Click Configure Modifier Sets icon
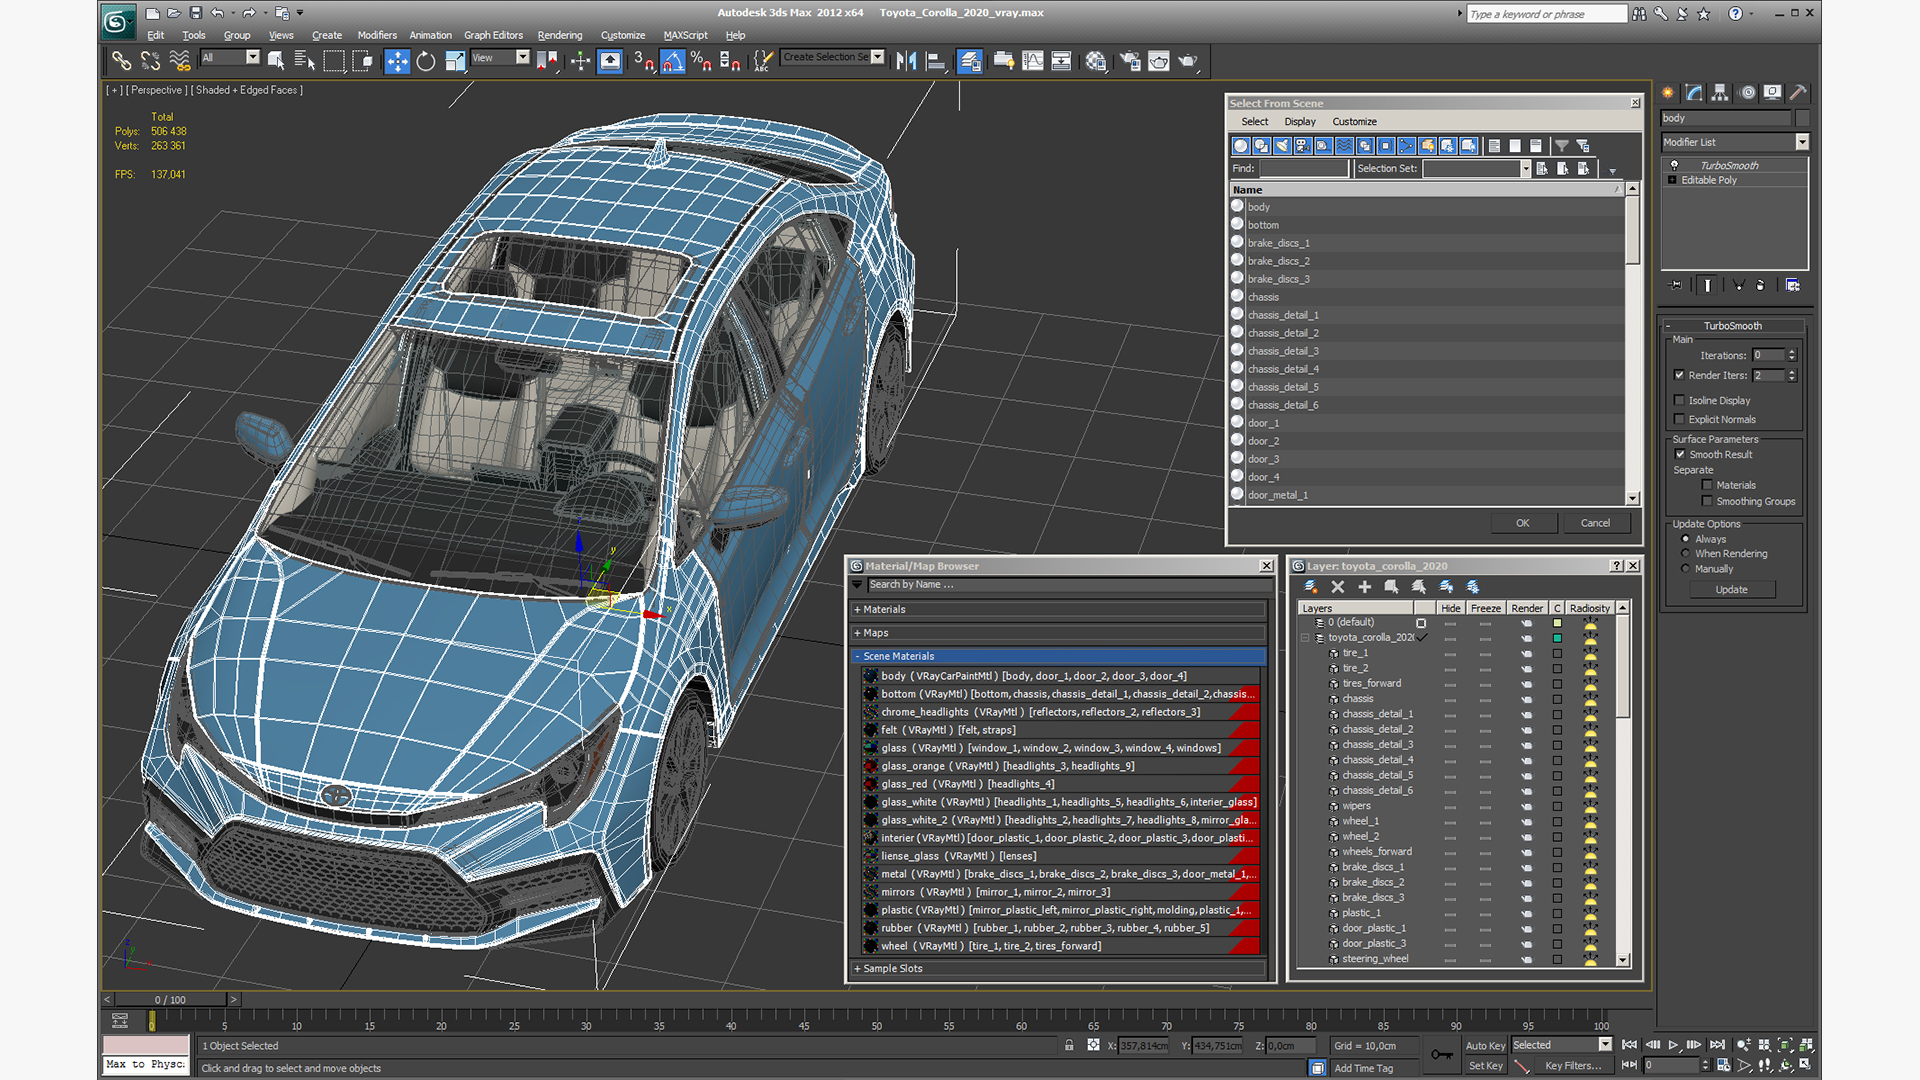The width and height of the screenshot is (1920, 1080). point(1793,285)
